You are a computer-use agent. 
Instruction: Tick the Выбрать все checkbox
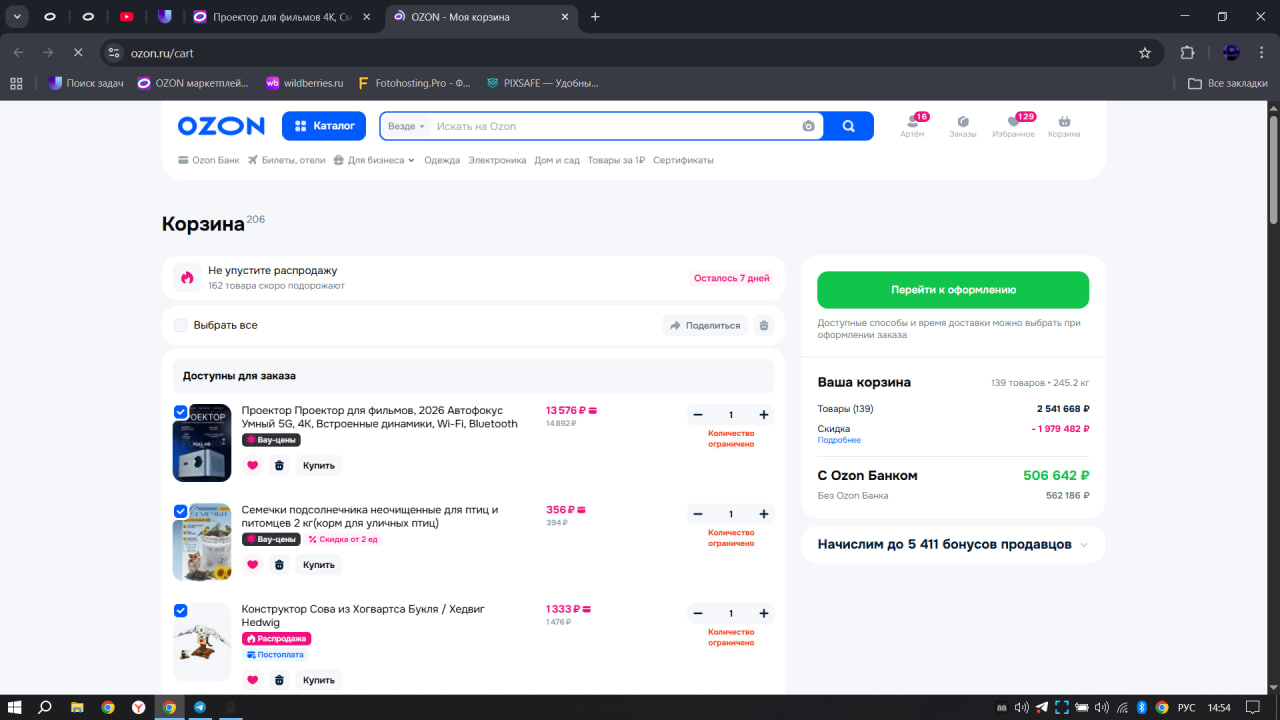[x=181, y=325]
